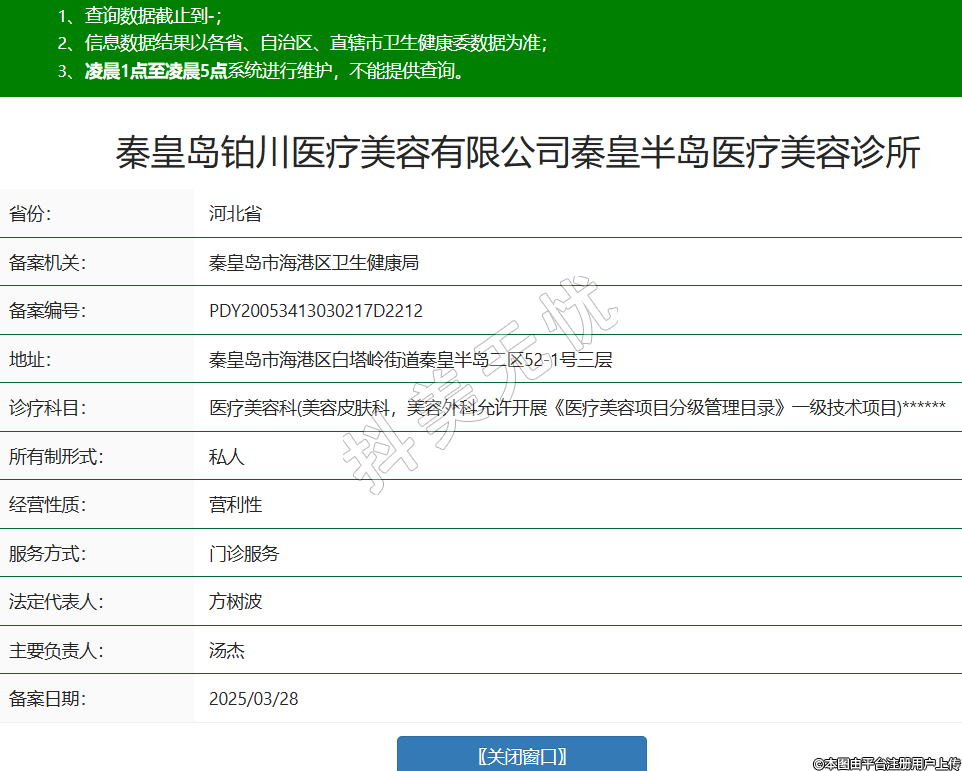The height and width of the screenshot is (771, 962).
Task: Select 秦皇岛市海港区卫生健康局 authority value
Action: (x=313, y=263)
